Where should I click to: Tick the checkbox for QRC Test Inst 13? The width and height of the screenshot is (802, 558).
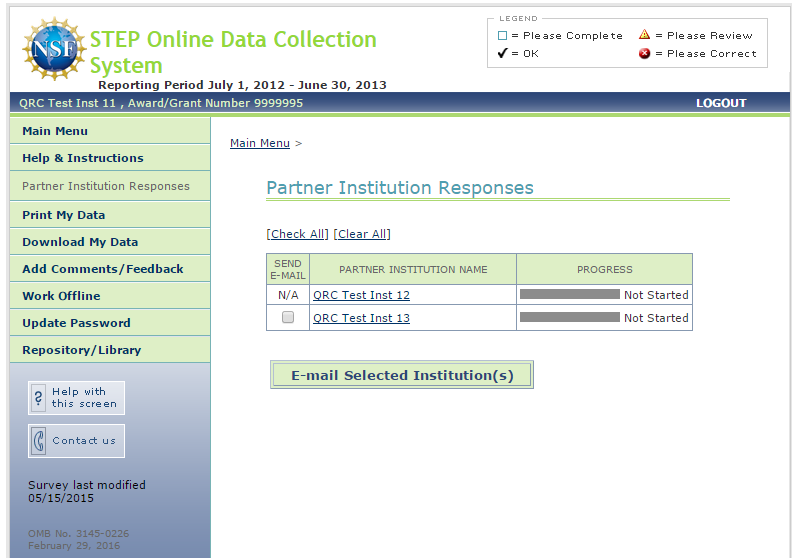click(288, 318)
